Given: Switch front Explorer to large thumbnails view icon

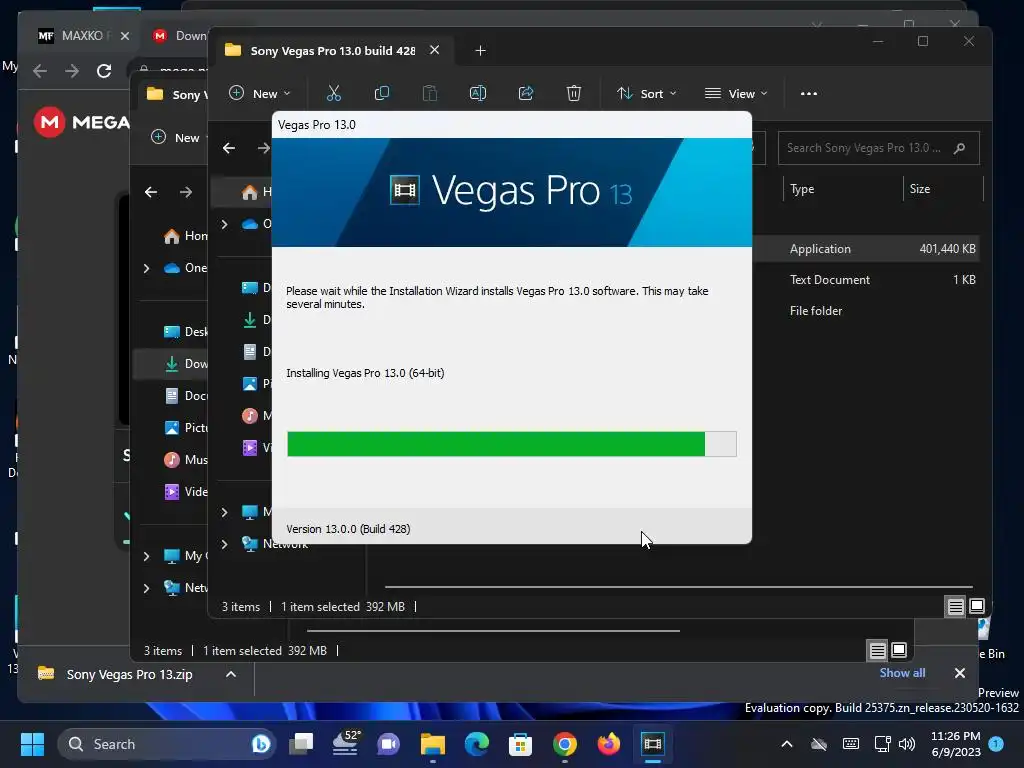Looking at the screenshot, I should point(977,606).
